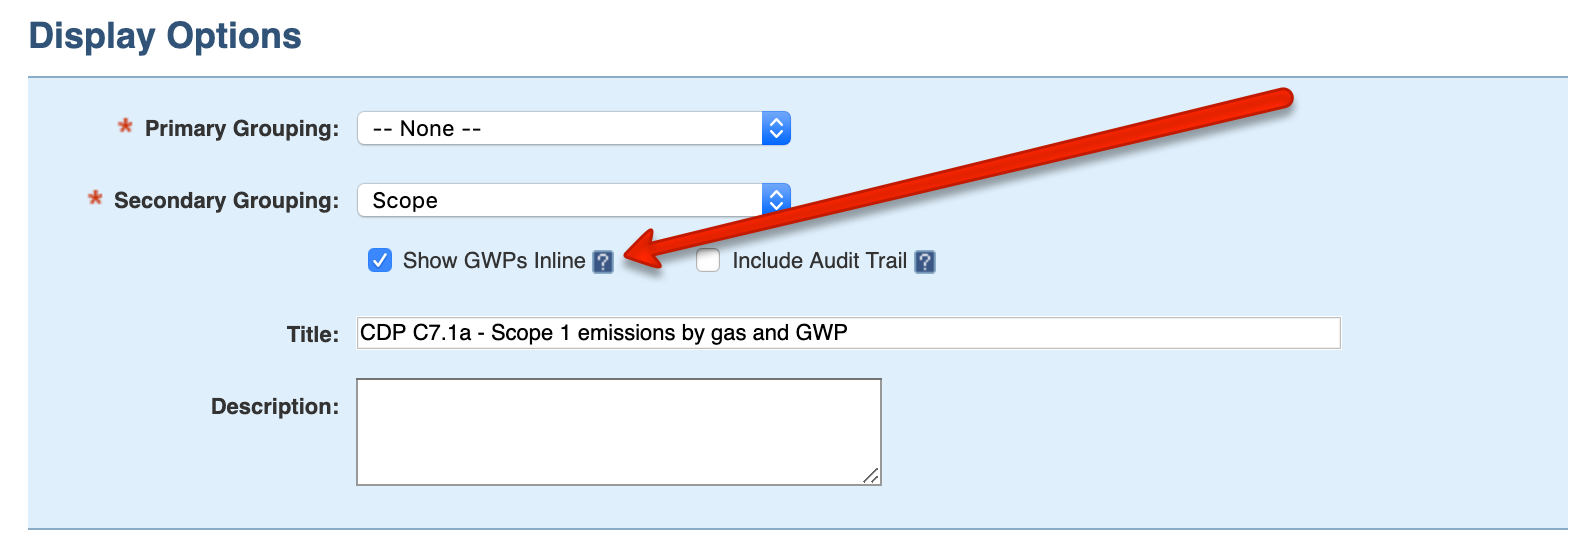This screenshot has height=546, width=1594.
Task: Uncheck the Show GWPs Inline checkbox
Action: pos(380,261)
